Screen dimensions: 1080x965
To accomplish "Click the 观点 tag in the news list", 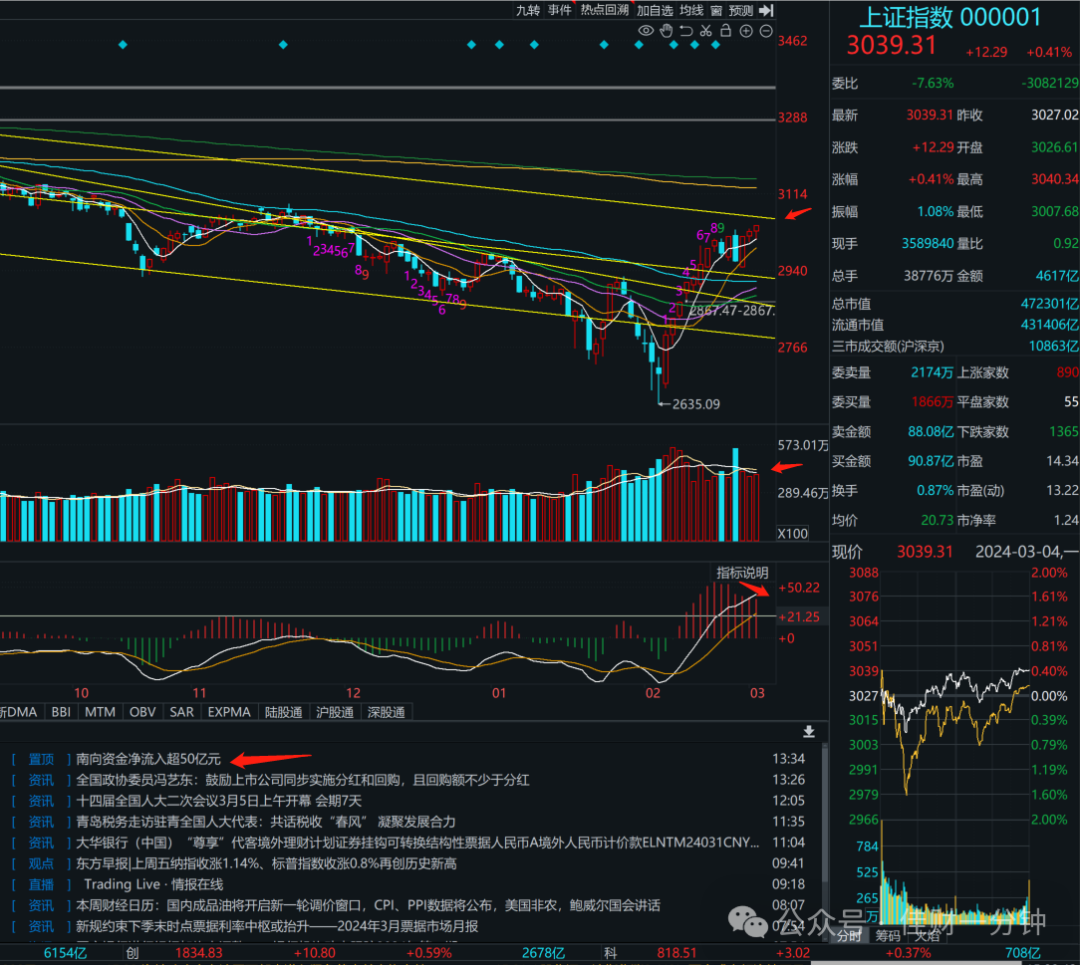I will (41, 863).
